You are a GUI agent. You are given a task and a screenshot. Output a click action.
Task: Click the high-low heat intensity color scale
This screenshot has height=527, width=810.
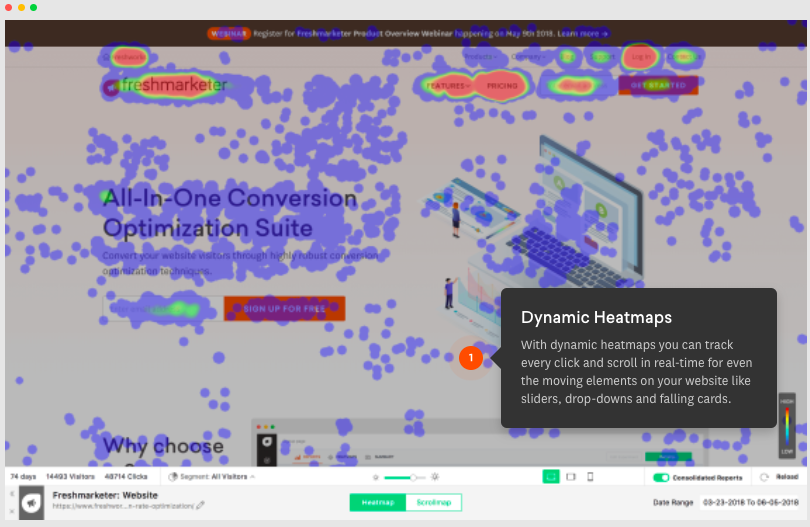click(787, 426)
